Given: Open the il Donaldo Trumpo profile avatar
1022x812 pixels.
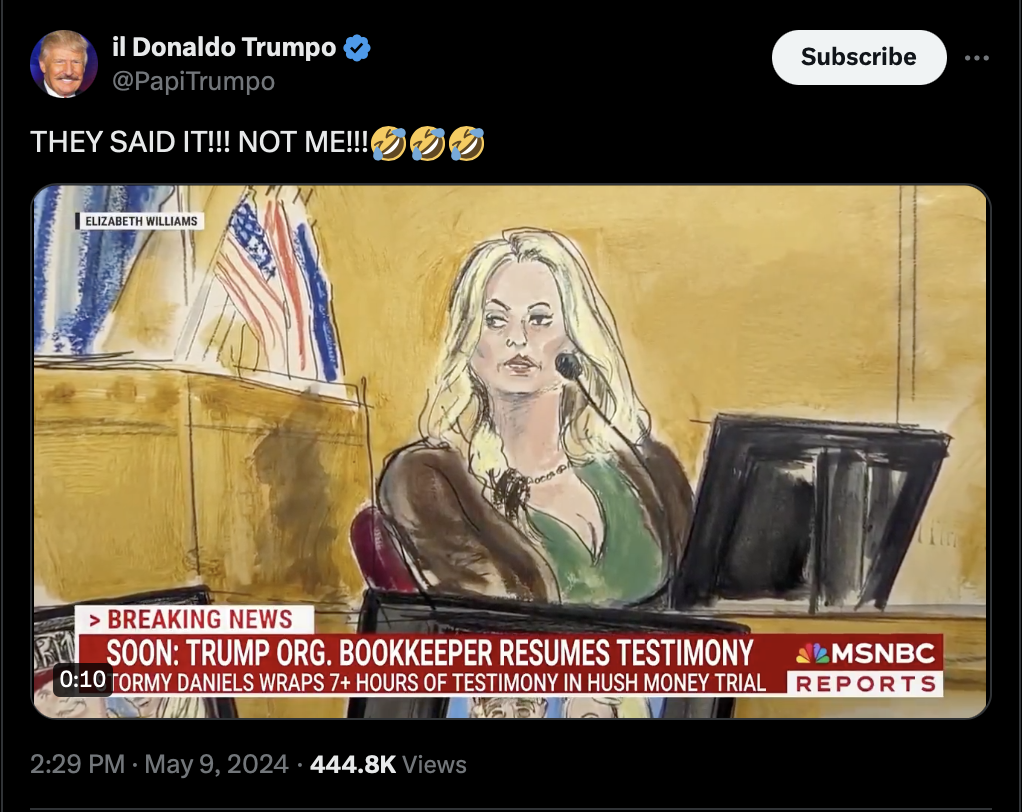Looking at the screenshot, I should 63,64.
